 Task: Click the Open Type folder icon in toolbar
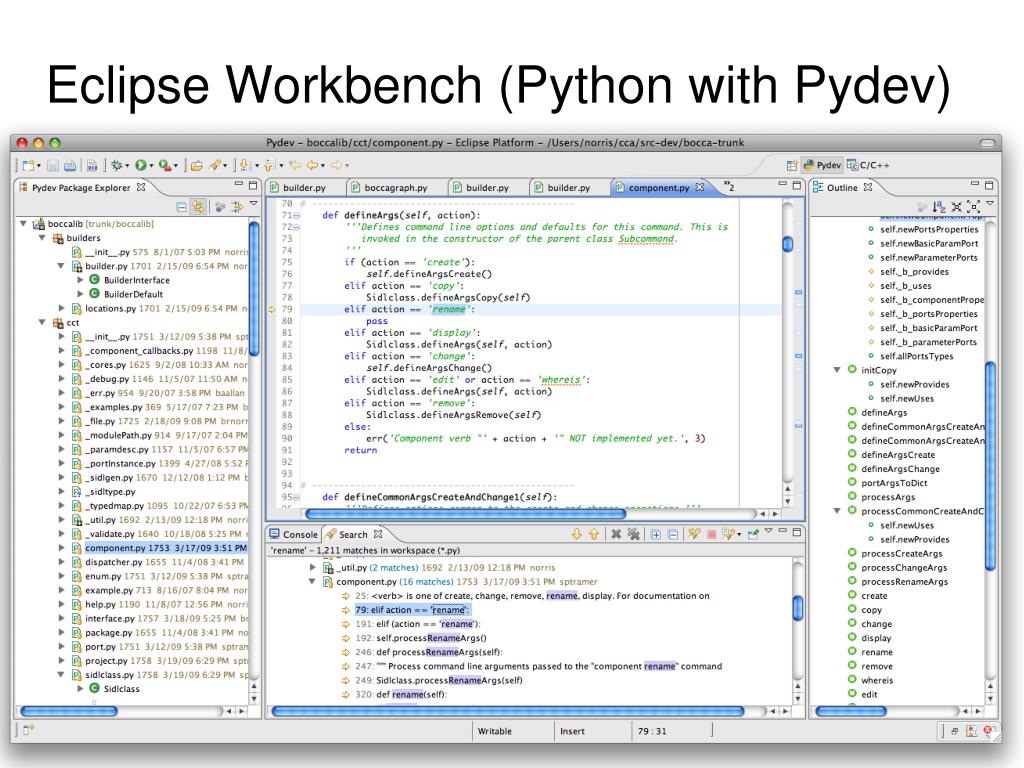coord(197,165)
